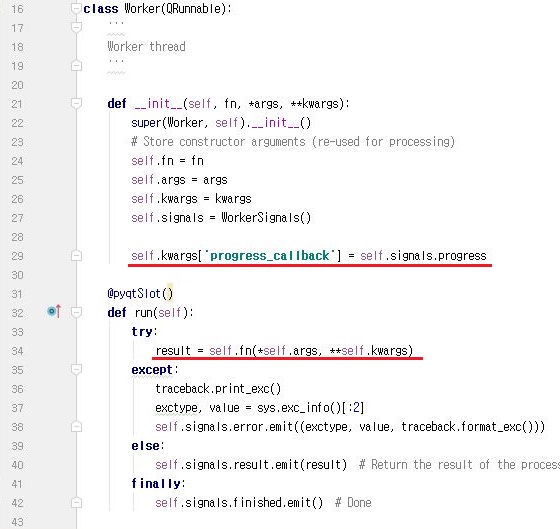Click 'exctype' variable on line 37
The height and width of the screenshot is (529, 560).
click(x=176, y=408)
